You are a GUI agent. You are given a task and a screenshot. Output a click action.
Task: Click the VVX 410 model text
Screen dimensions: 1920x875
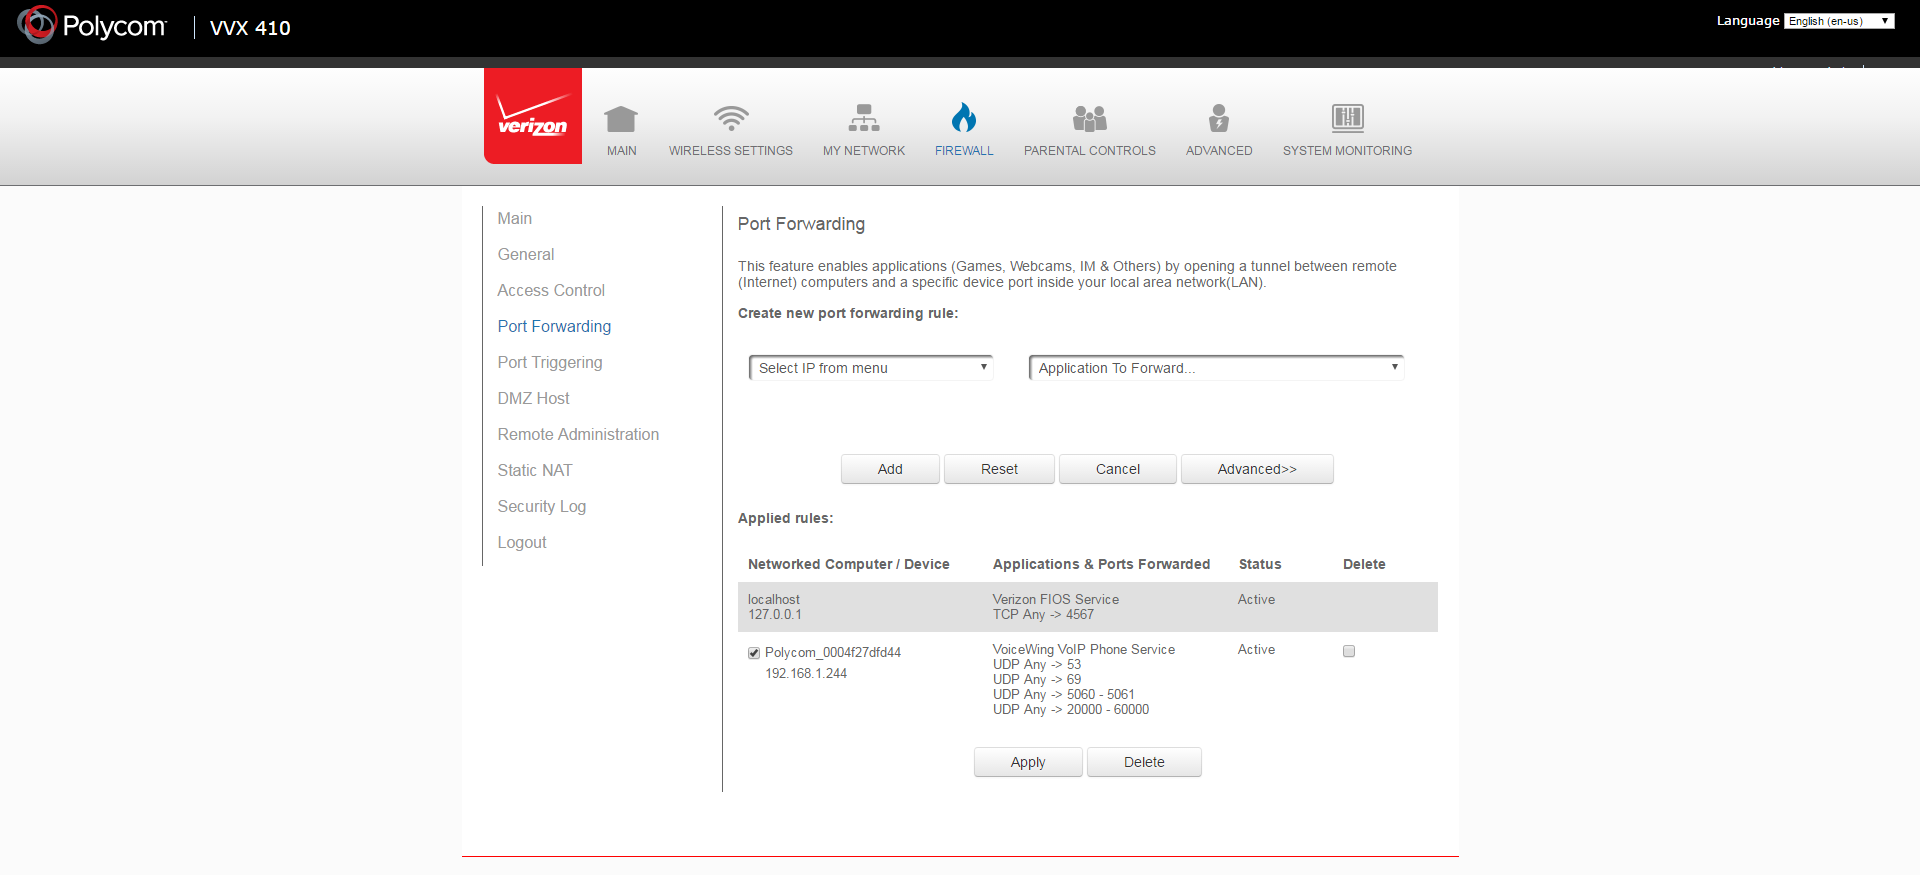pos(250,28)
